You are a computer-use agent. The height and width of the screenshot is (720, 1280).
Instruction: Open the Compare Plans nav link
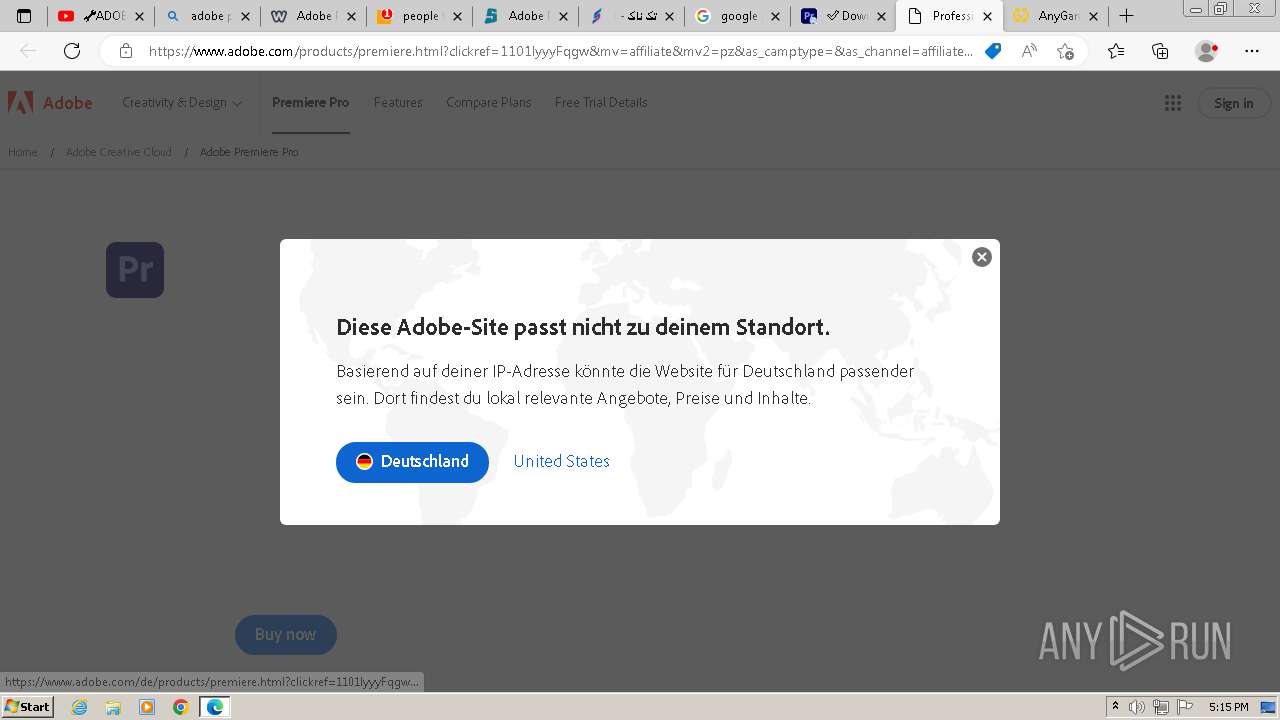coord(488,102)
